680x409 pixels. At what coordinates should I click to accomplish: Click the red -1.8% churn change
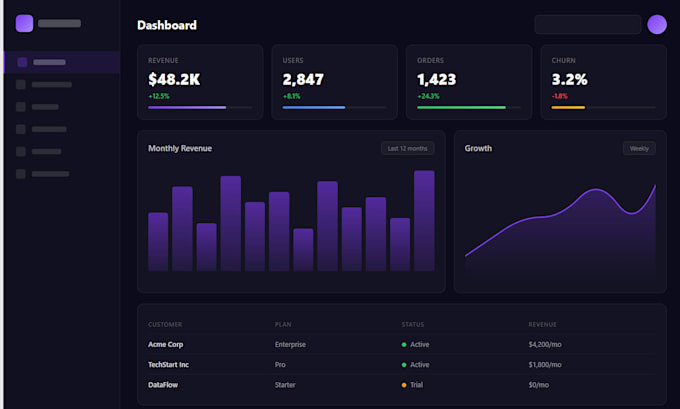click(559, 96)
